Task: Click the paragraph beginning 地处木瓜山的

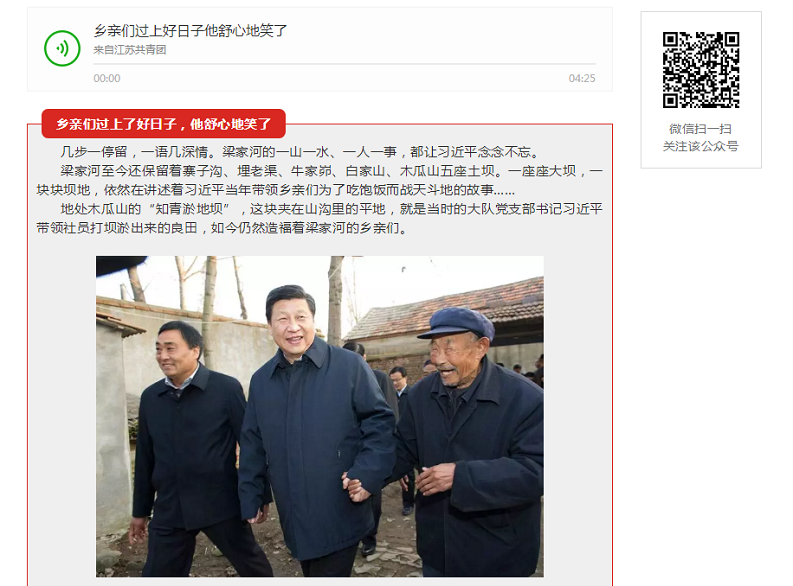Action: click(320, 218)
